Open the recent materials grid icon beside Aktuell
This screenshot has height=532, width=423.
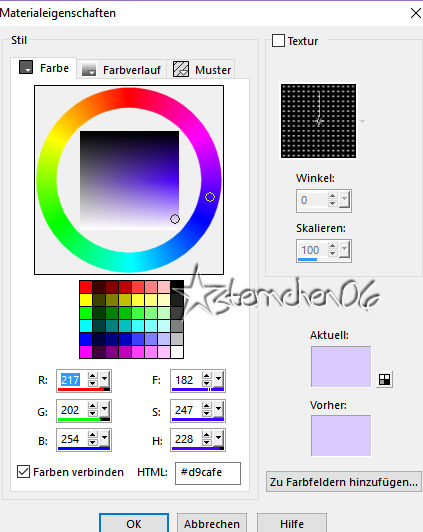point(384,380)
